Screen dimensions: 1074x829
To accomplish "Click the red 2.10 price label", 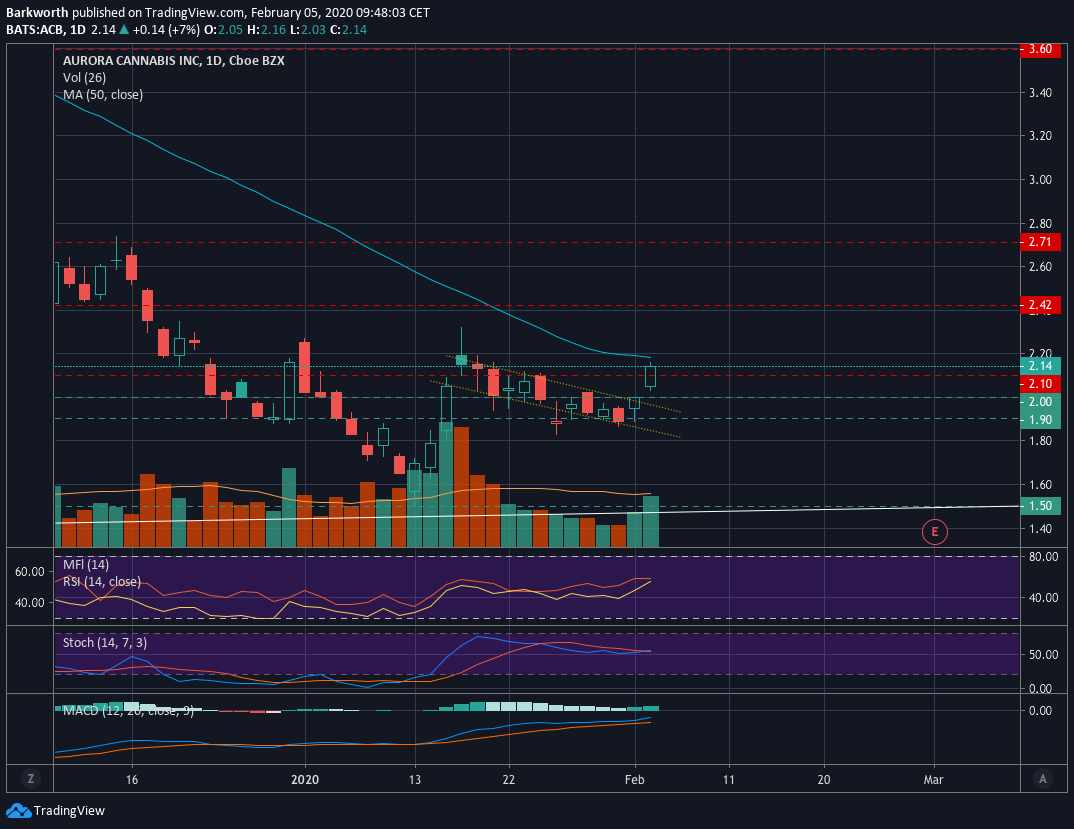I will pos(1040,384).
